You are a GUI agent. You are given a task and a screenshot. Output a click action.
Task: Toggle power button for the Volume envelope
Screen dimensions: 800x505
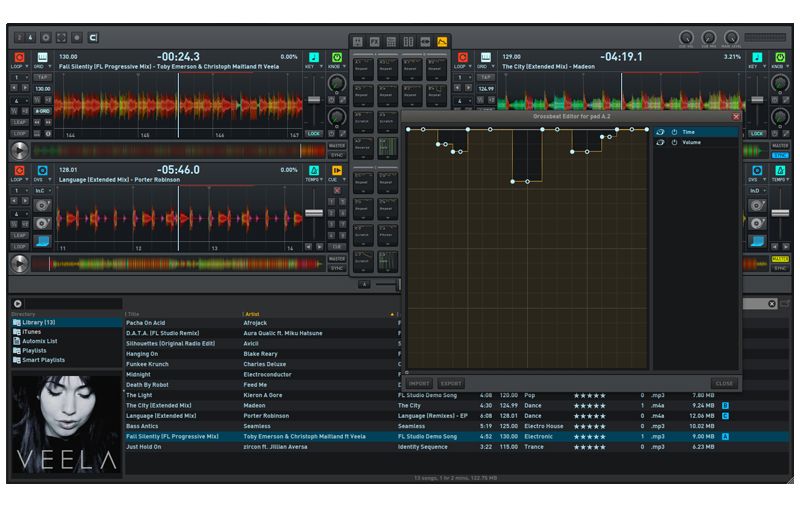pos(674,143)
